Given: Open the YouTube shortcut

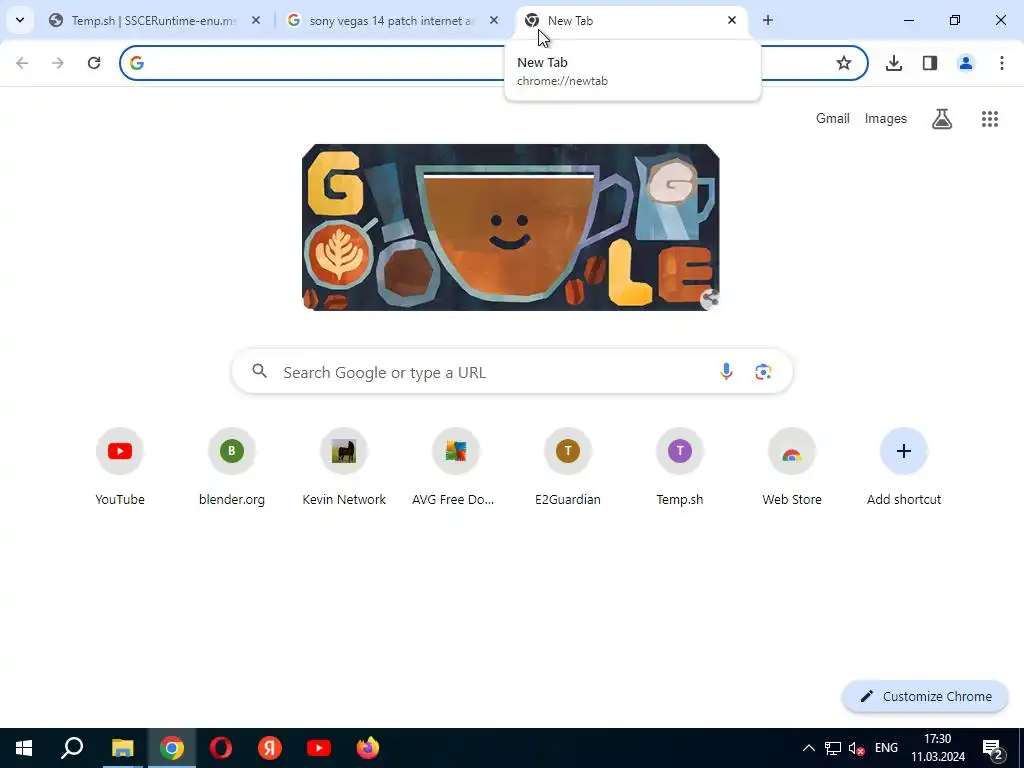Looking at the screenshot, I should pyautogui.click(x=120, y=467).
